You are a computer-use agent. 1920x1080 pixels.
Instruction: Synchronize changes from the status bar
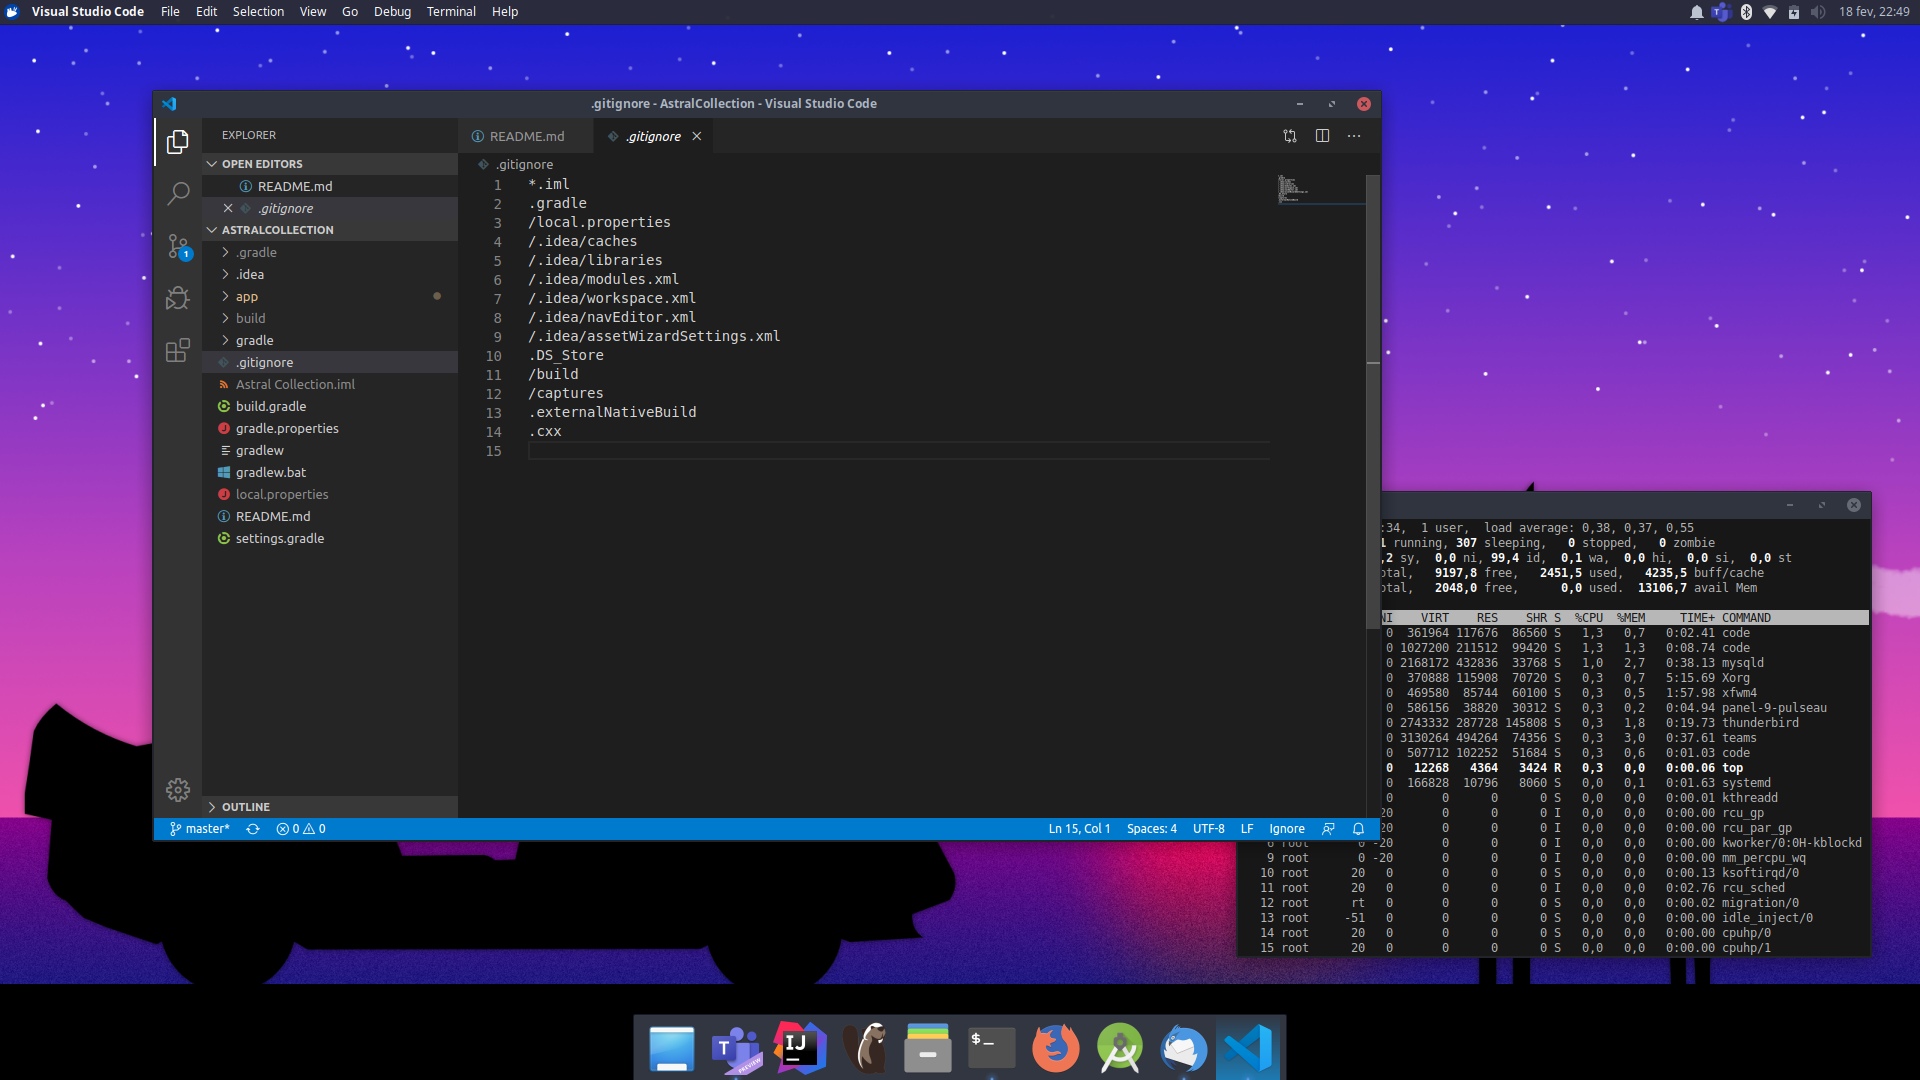coord(253,829)
